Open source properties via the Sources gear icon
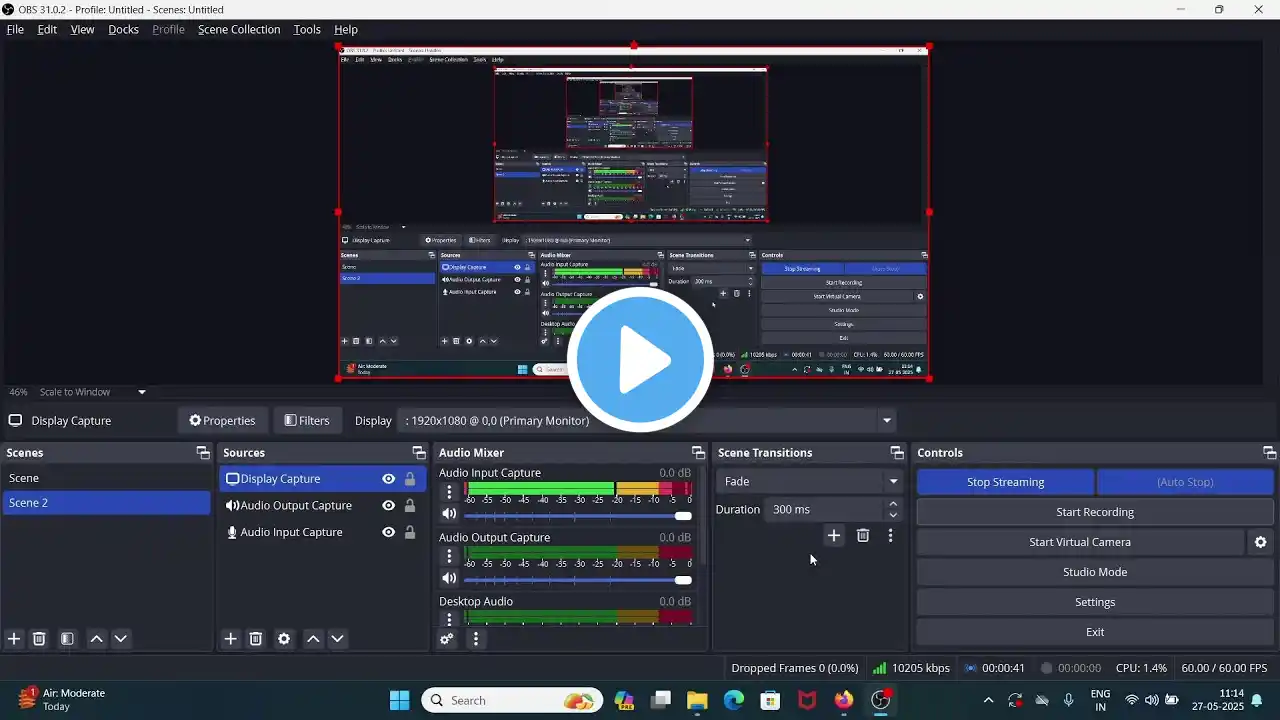The width and height of the screenshot is (1280, 720). pos(284,639)
